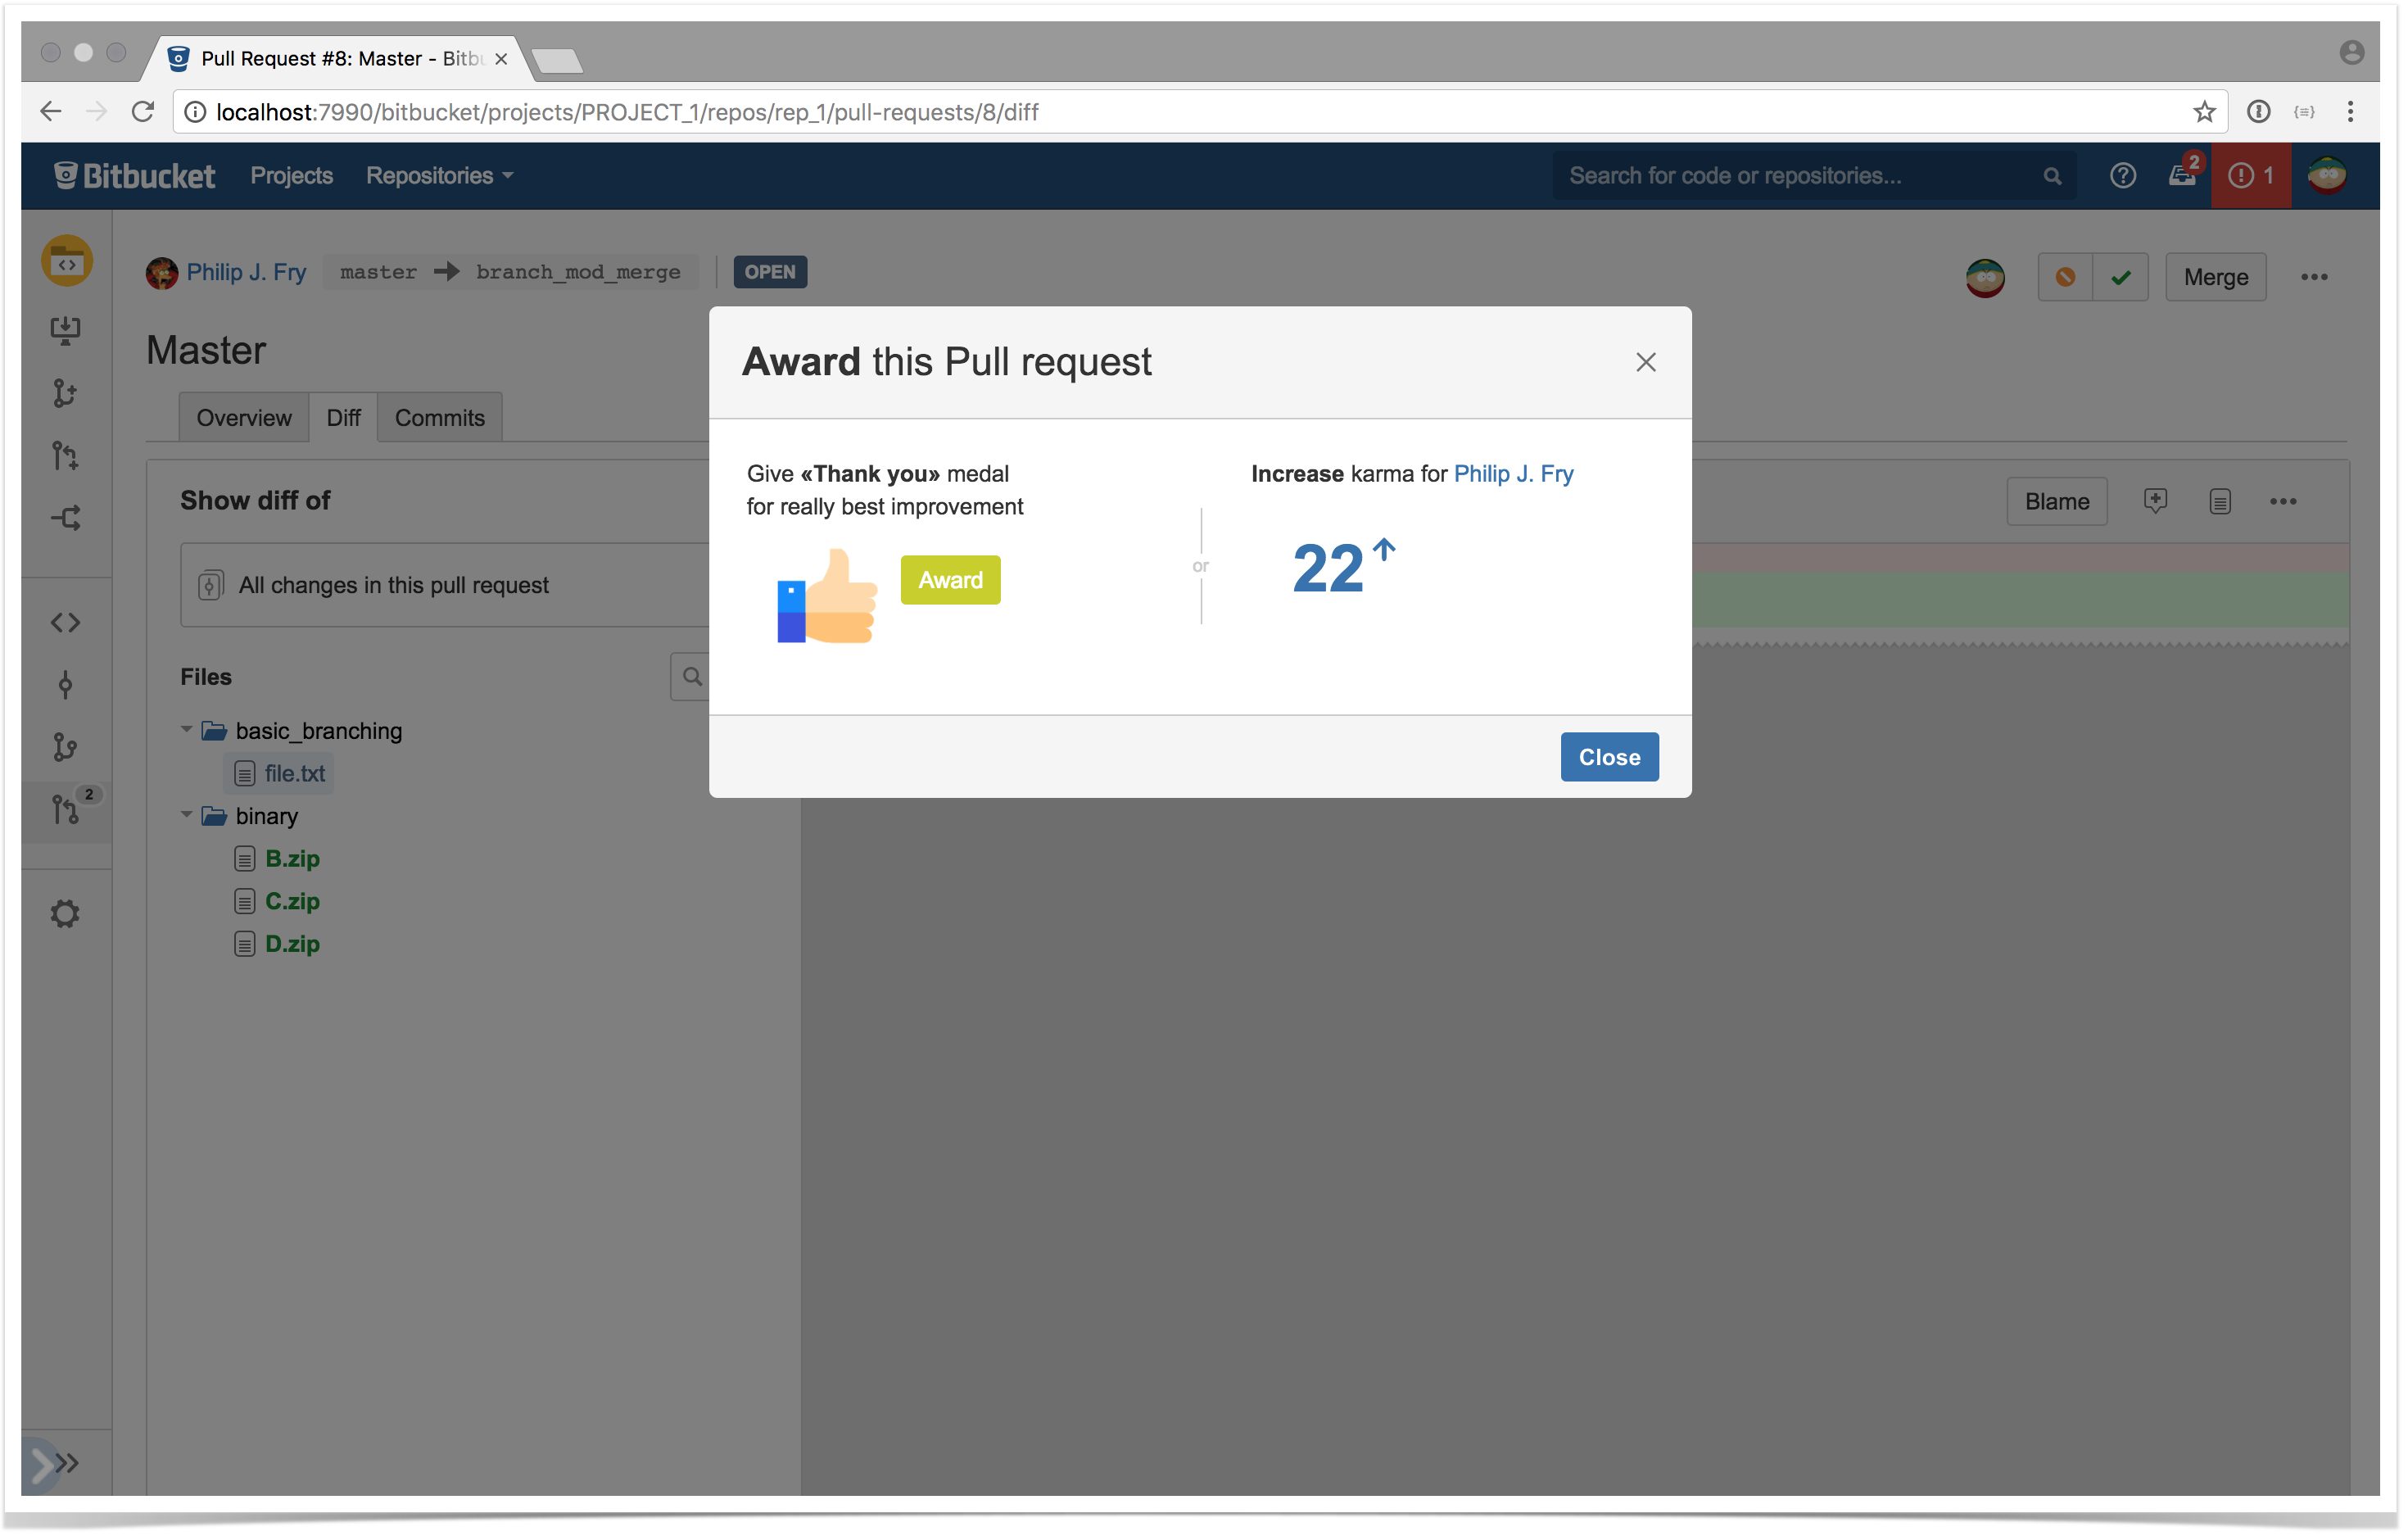Click the add file comment icon

click(2155, 501)
